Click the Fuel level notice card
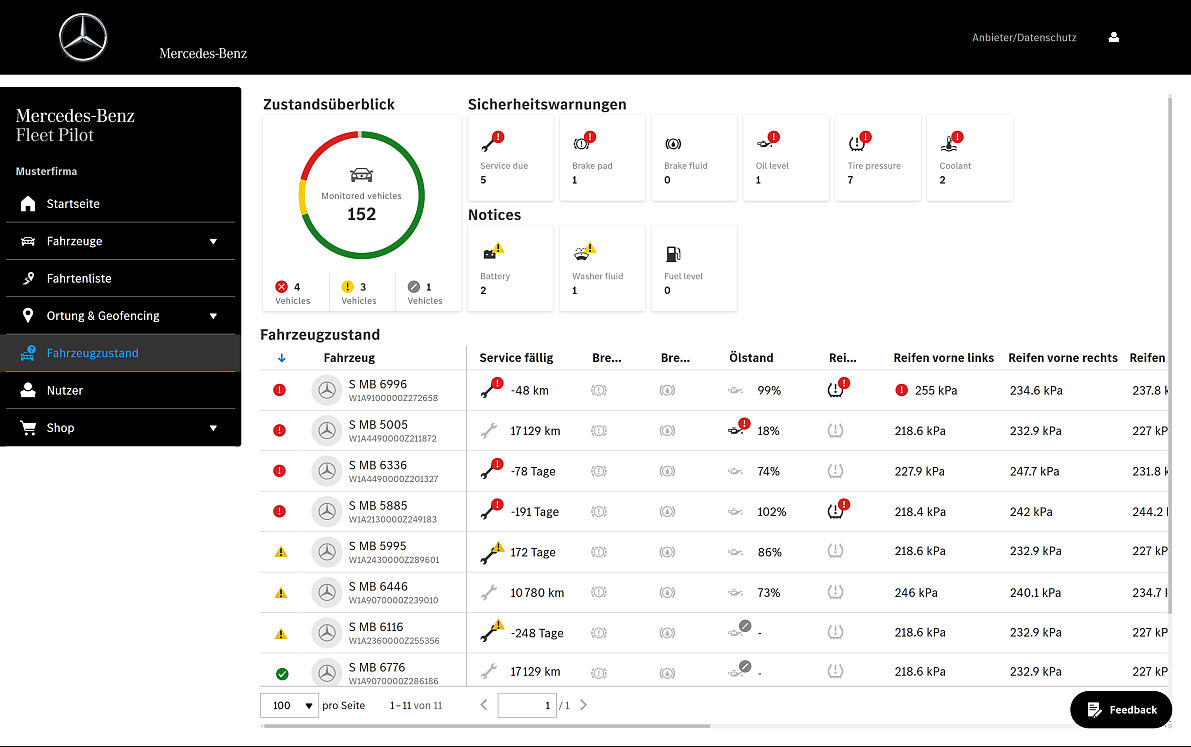 point(693,268)
